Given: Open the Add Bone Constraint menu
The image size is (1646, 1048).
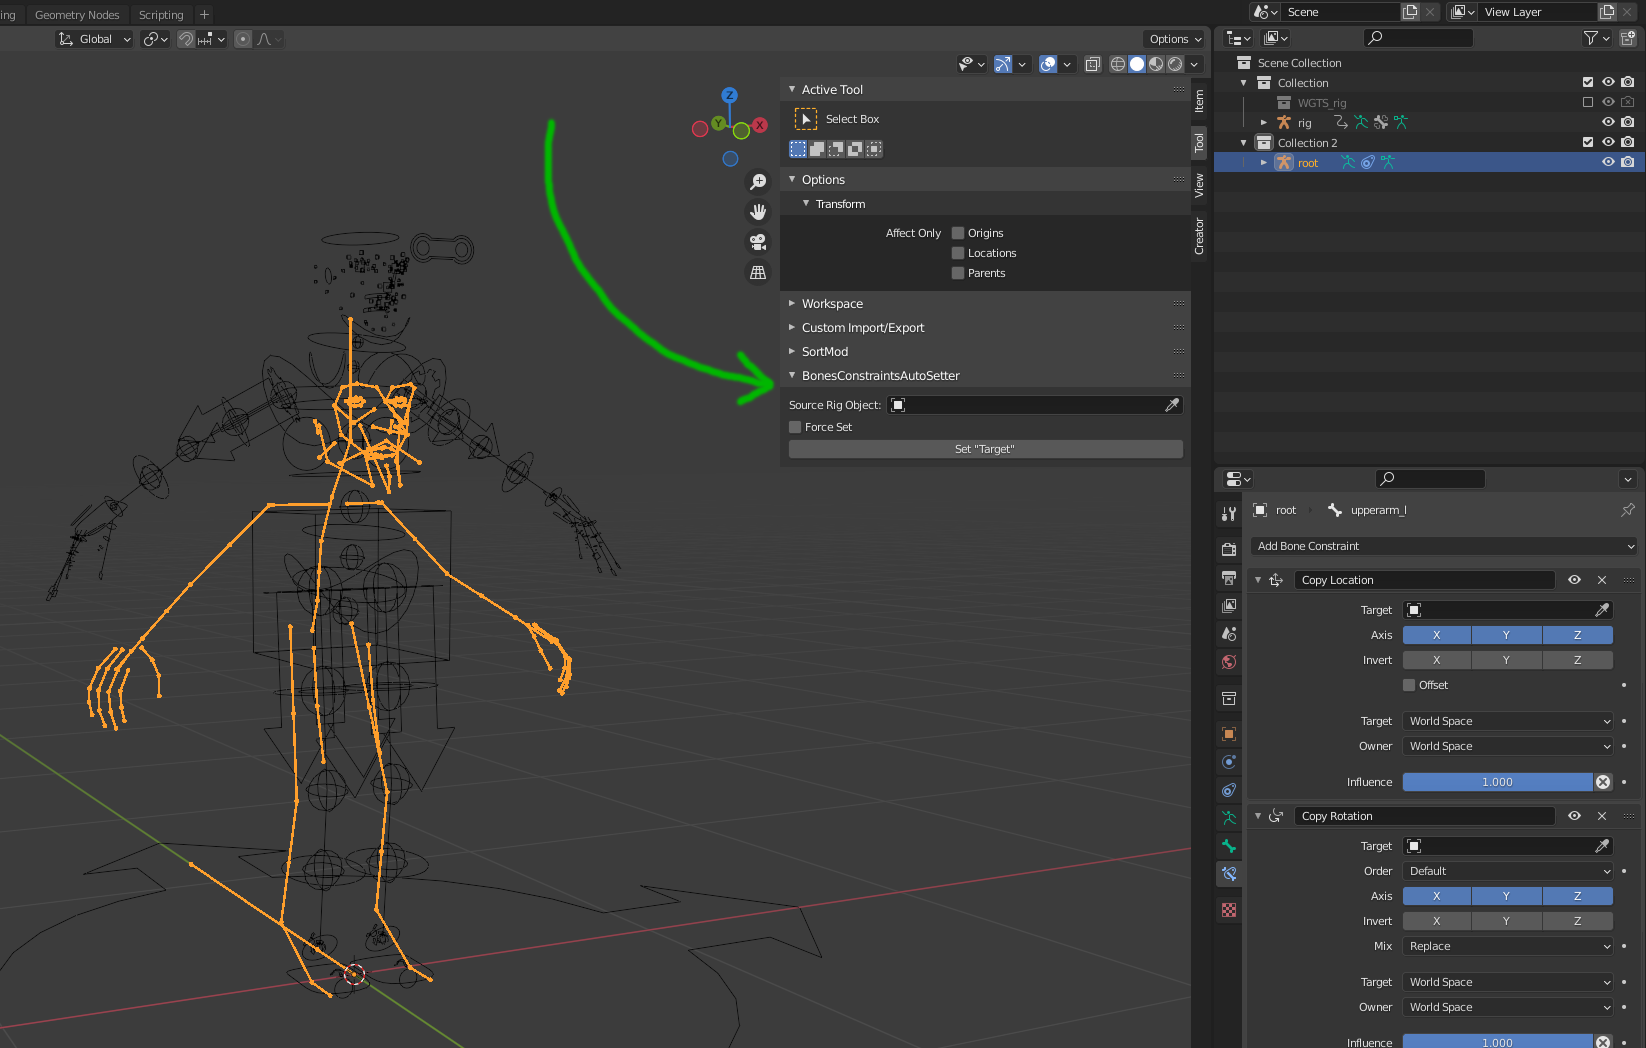Looking at the screenshot, I should point(1443,546).
